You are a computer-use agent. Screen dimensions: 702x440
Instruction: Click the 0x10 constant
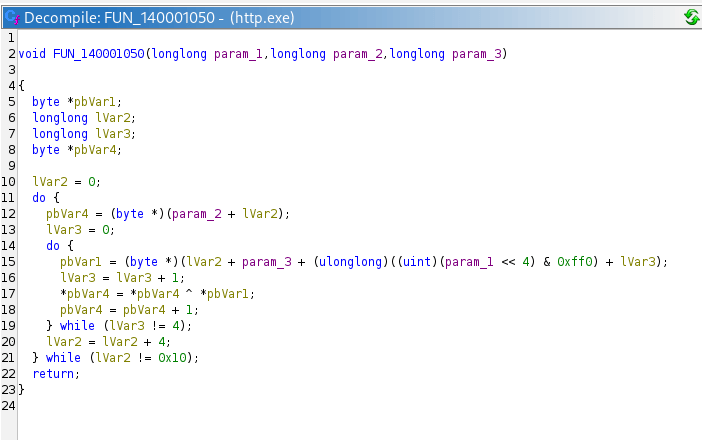tap(172, 358)
